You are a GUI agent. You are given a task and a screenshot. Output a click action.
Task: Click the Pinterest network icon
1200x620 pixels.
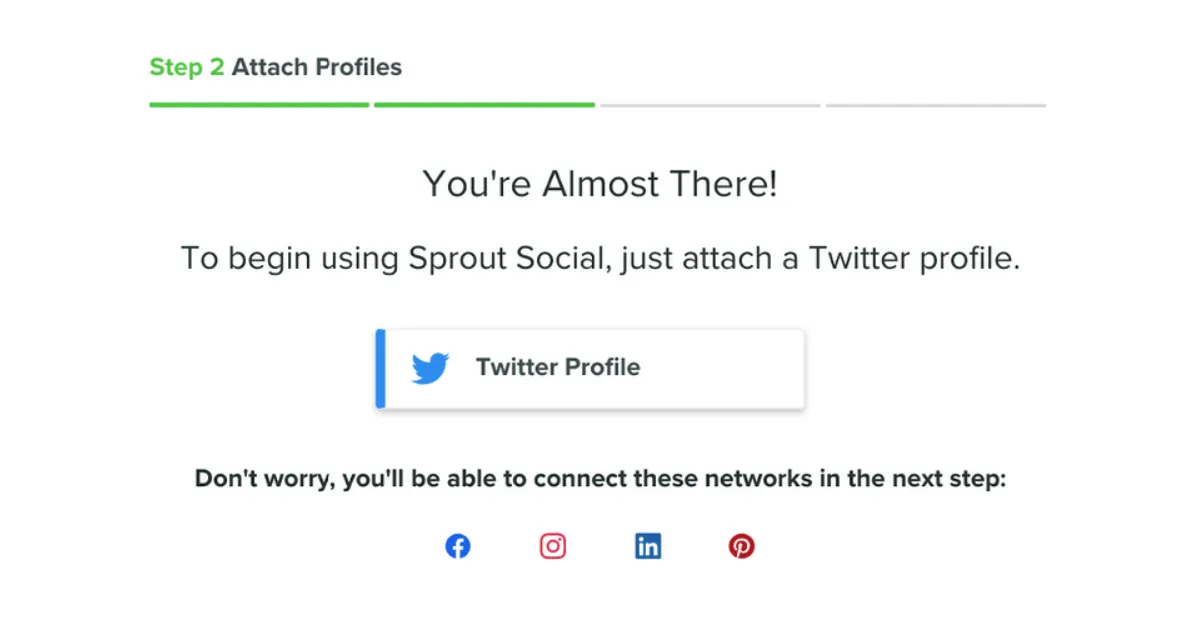(x=741, y=547)
